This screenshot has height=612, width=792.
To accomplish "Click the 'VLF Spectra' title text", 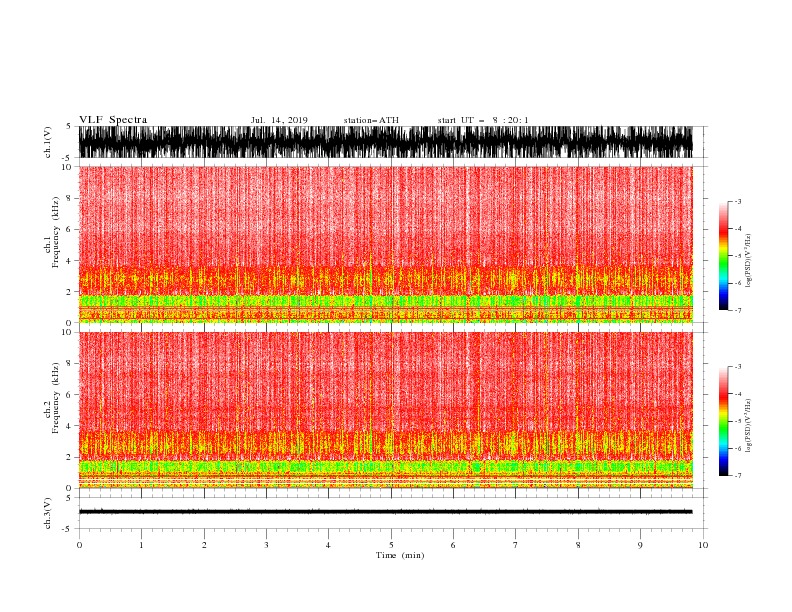I will pos(113,120).
